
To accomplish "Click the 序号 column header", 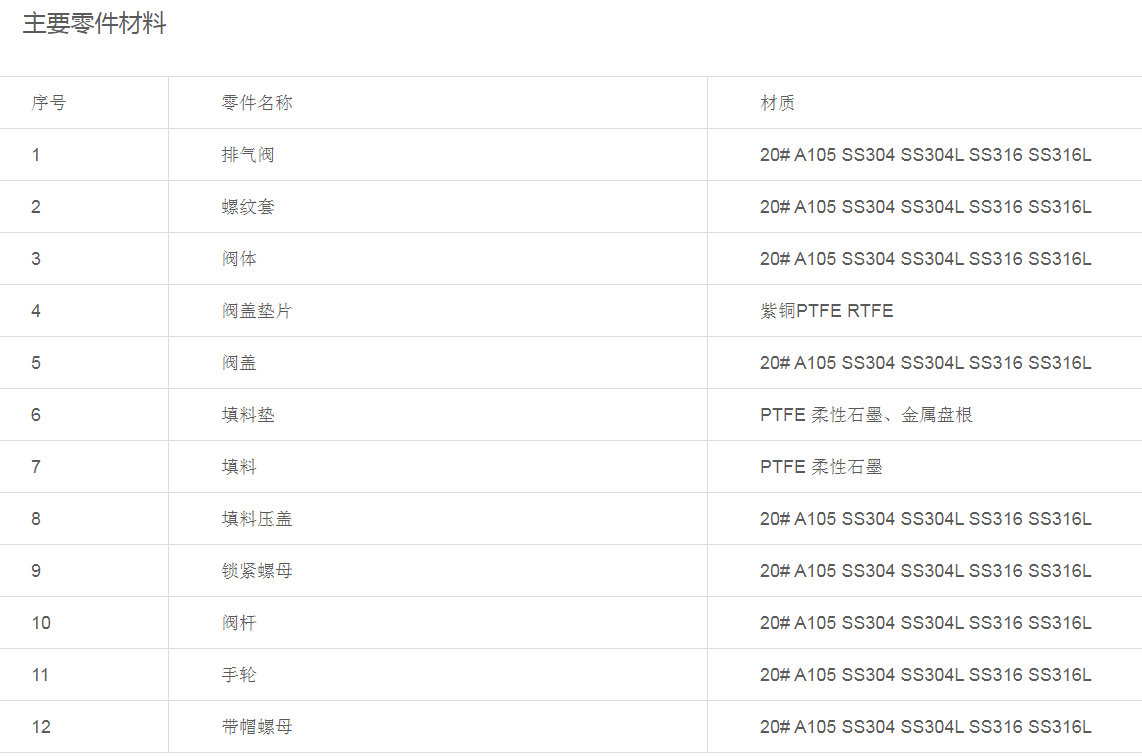I will pyautogui.click(x=49, y=103).
